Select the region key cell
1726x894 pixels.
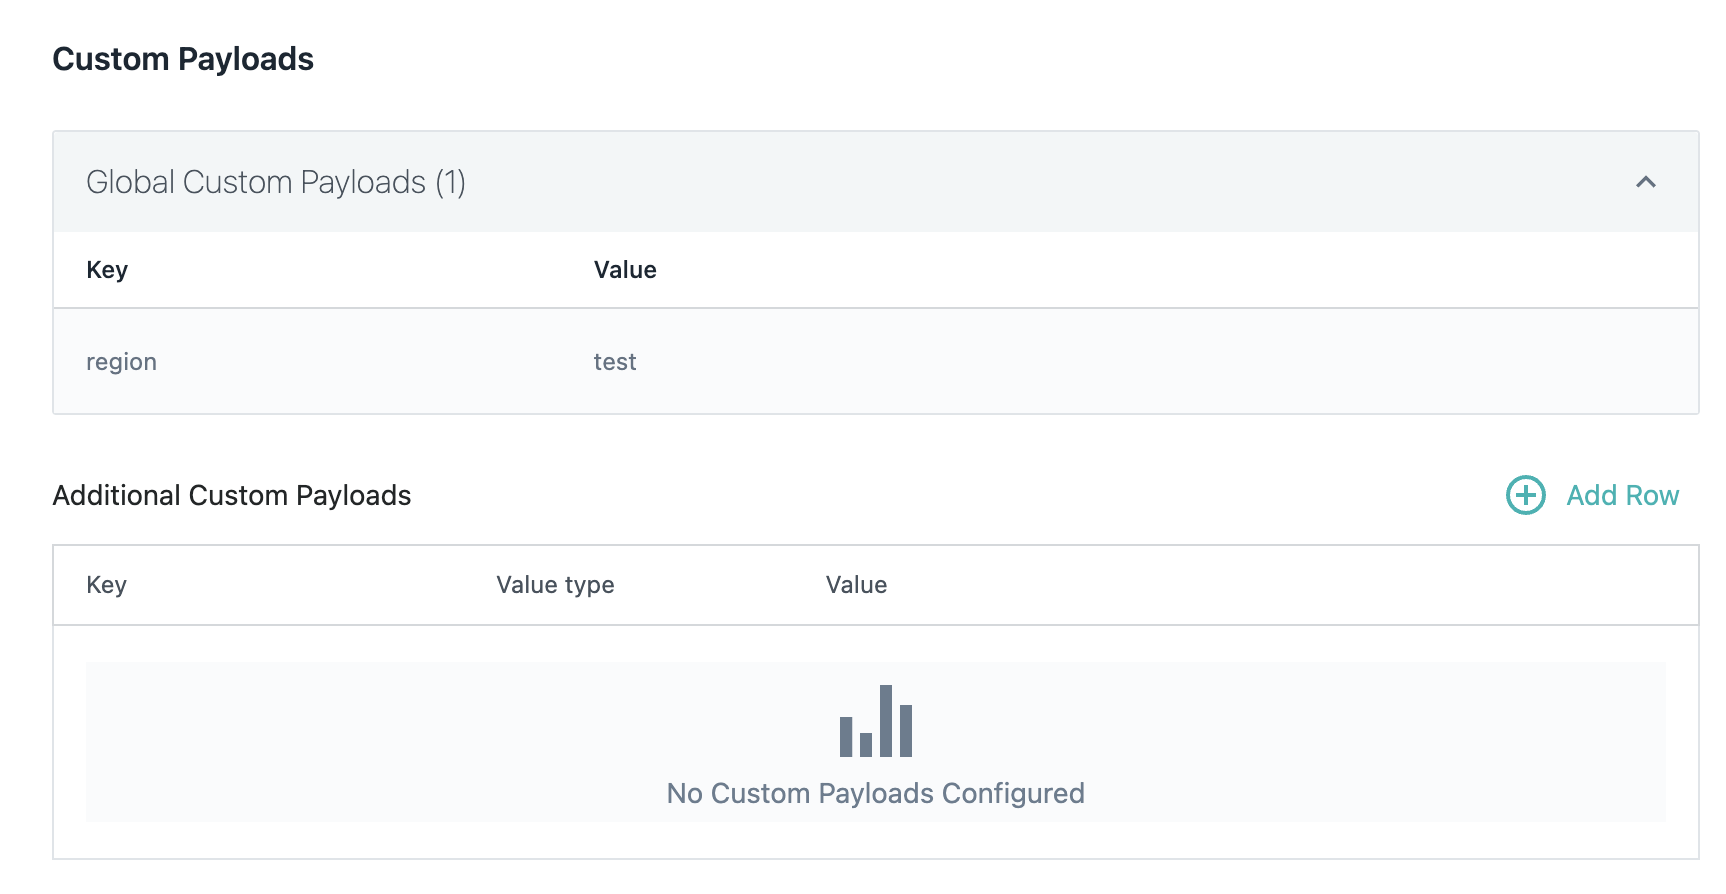[x=121, y=362]
